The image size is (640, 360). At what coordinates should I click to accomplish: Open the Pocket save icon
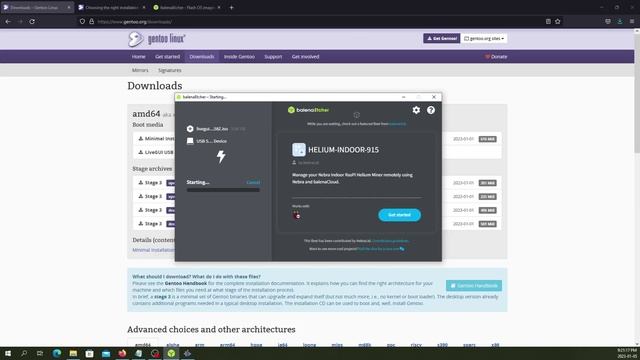click(x=608, y=22)
